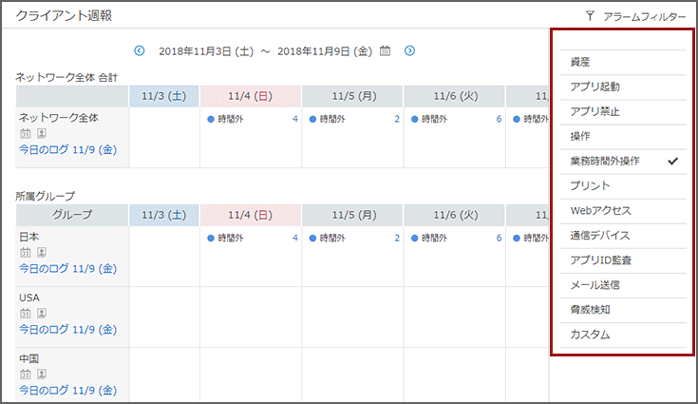Open the アラームフィルター funnel icon
Screen dimensions: 698x404
click(x=590, y=16)
